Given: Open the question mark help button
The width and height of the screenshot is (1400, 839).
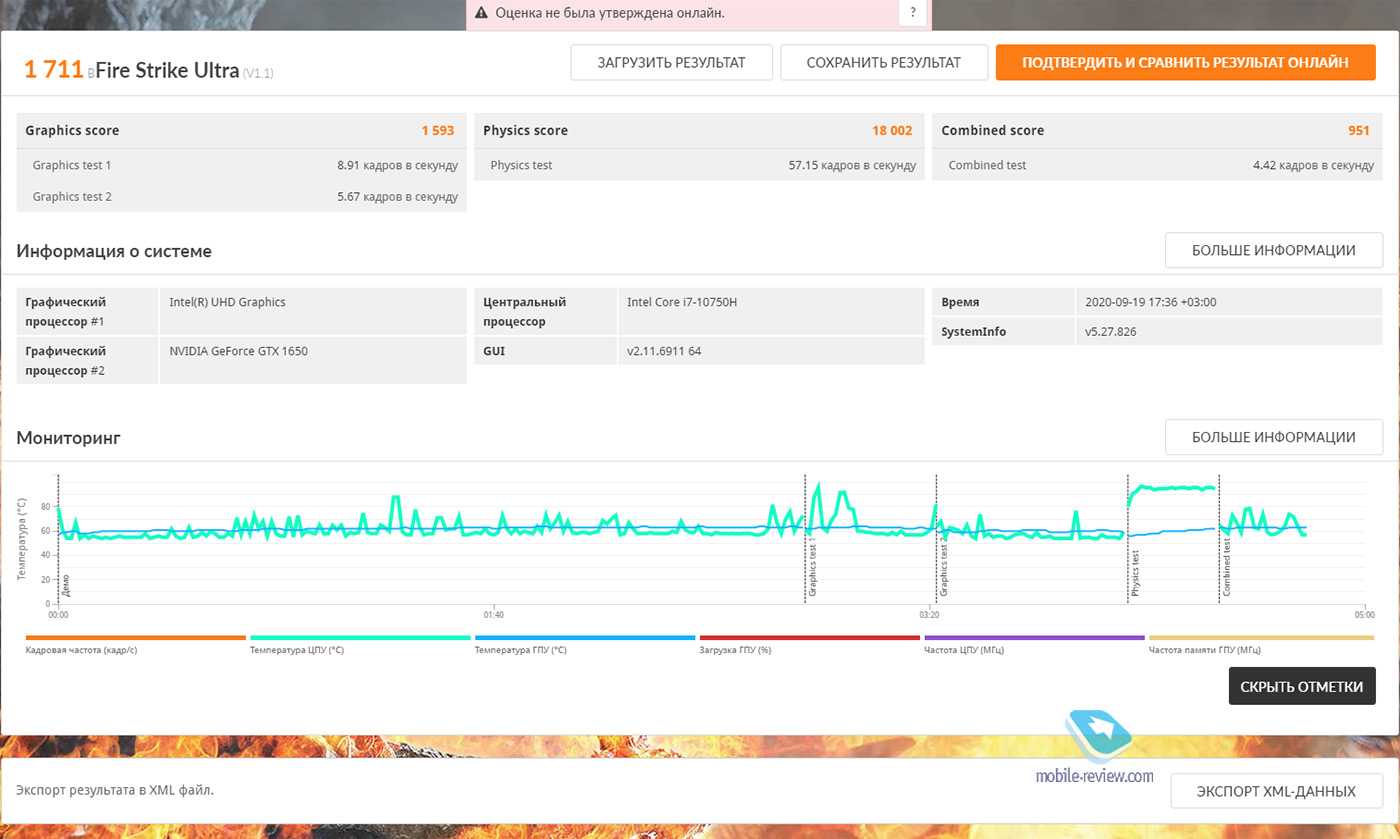Looking at the screenshot, I should click(912, 13).
